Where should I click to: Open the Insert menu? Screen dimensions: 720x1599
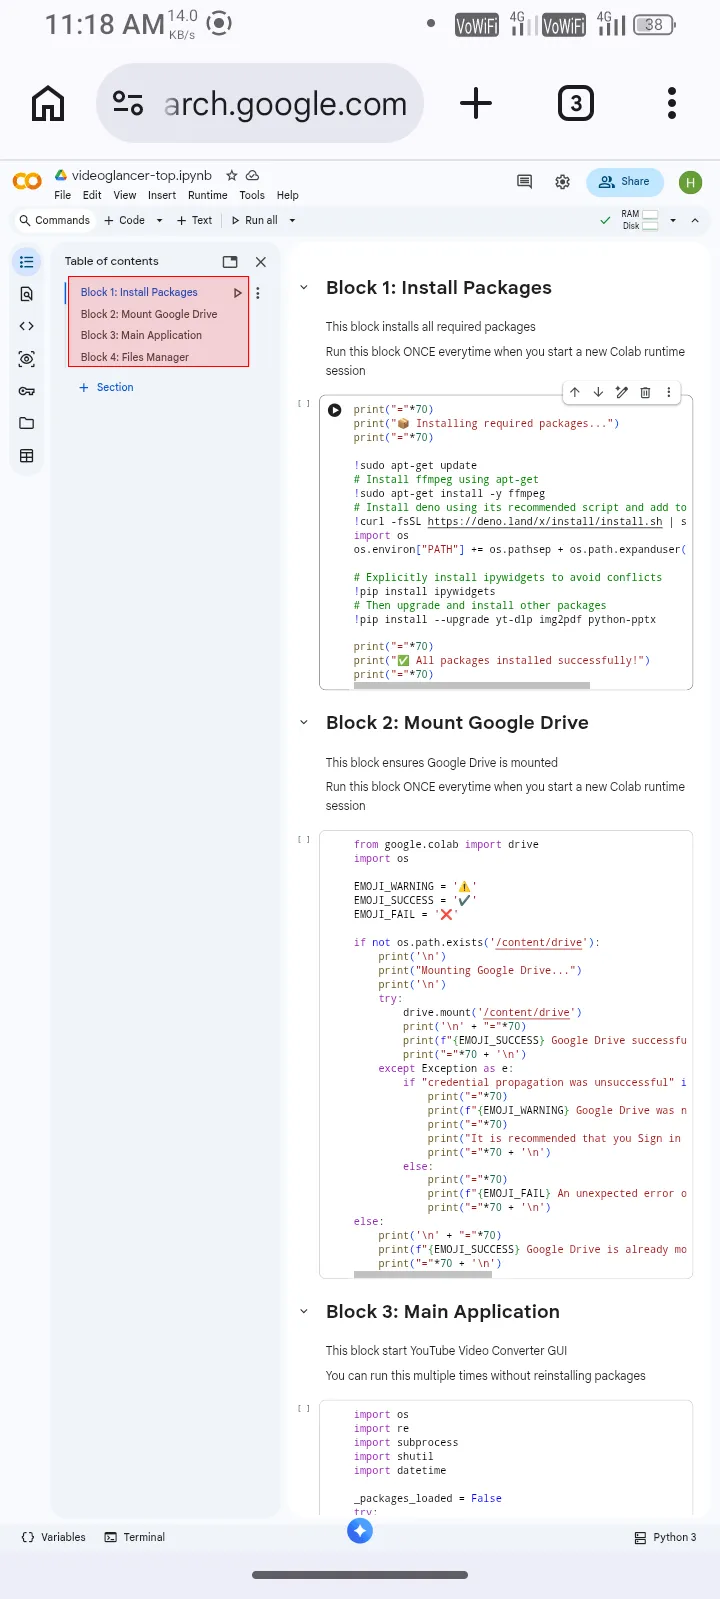(x=162, y=195)
